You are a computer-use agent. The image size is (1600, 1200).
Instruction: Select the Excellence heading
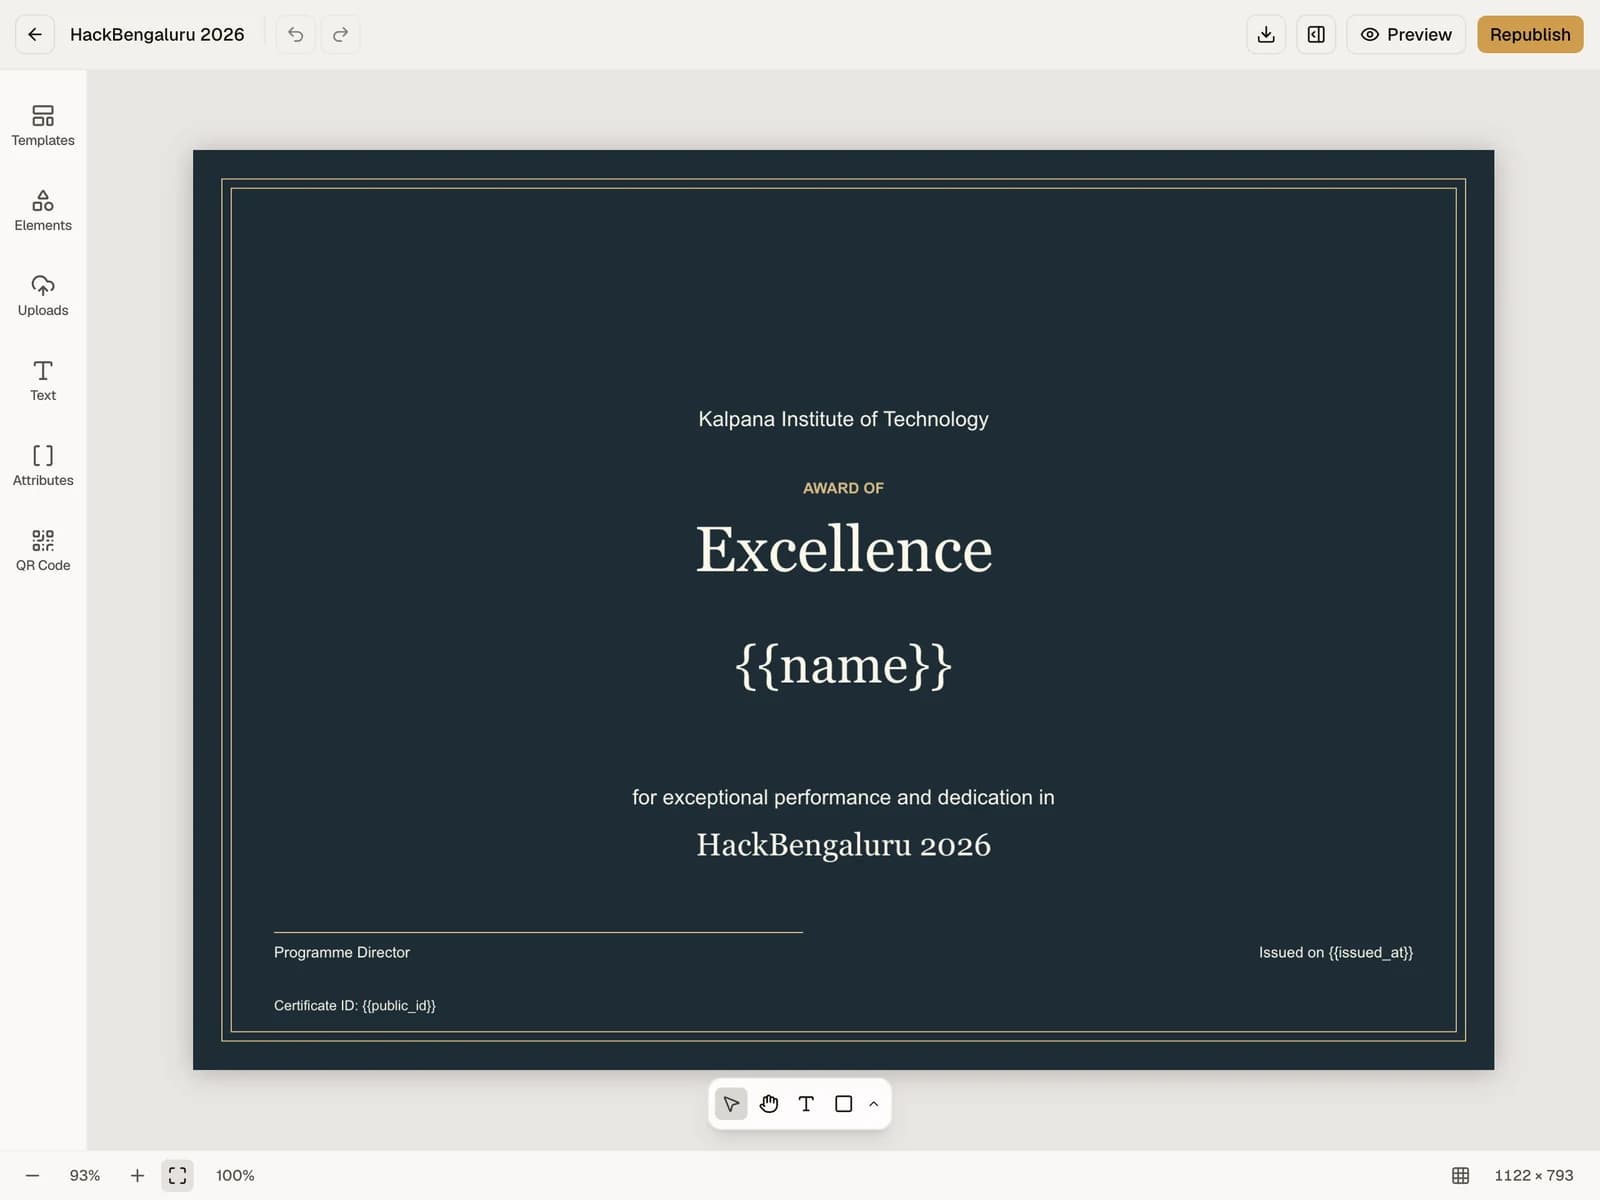click(x=843, y=549)
